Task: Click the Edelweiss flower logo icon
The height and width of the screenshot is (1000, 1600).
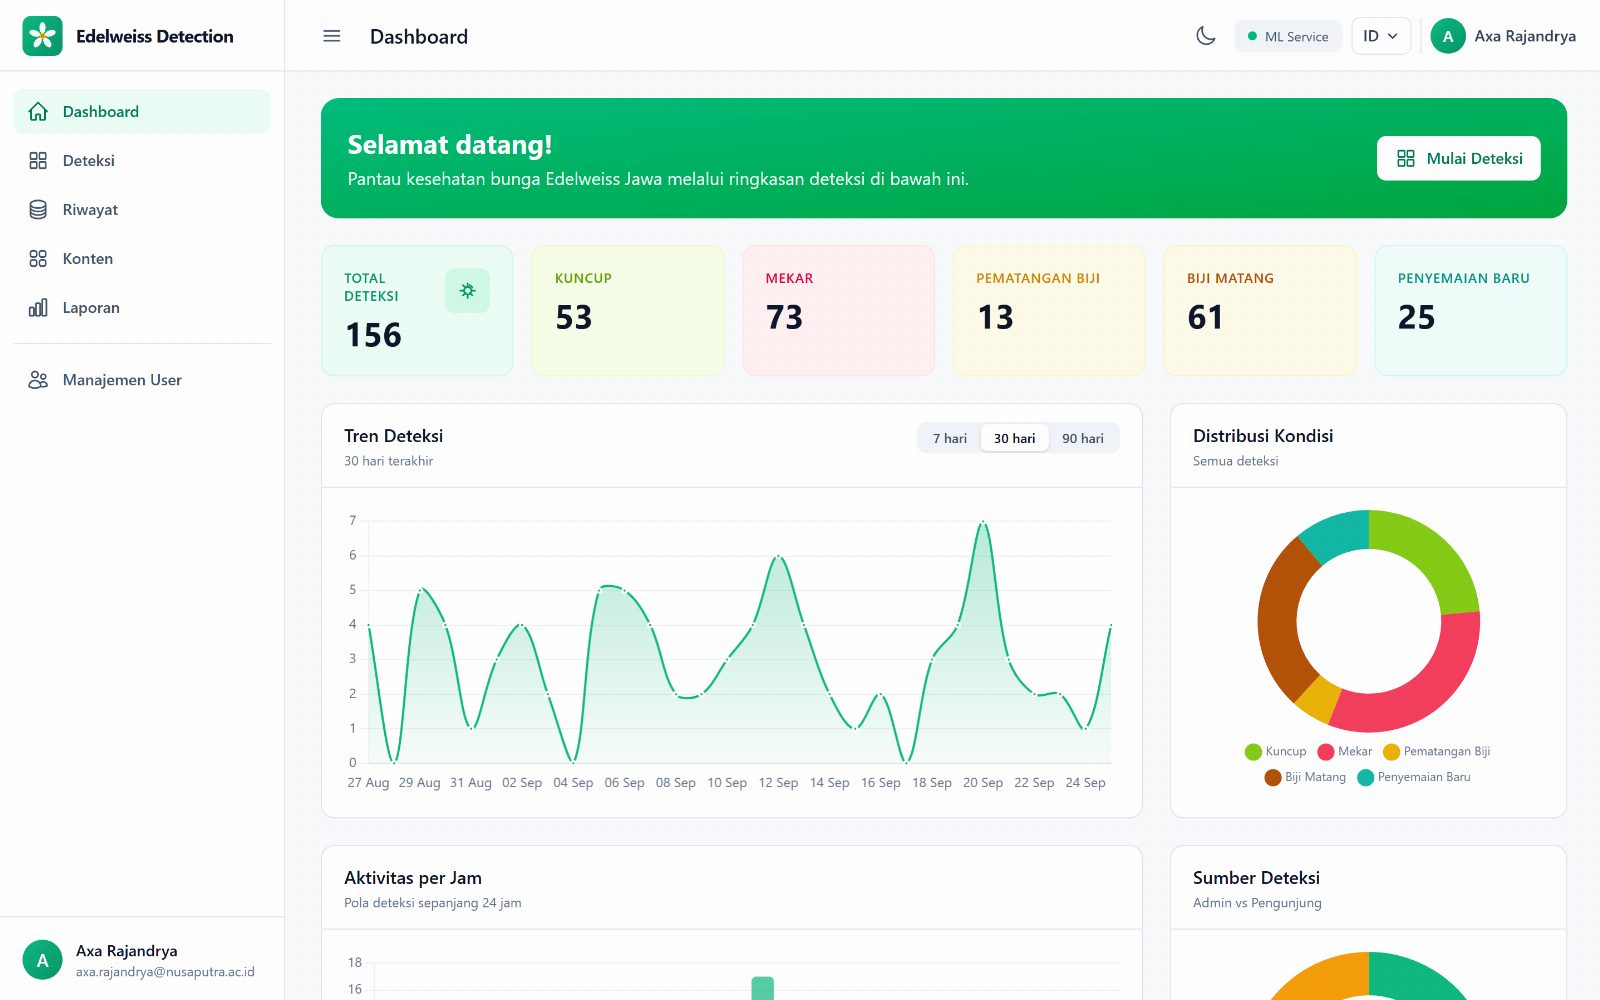Action: click(42, 36)
